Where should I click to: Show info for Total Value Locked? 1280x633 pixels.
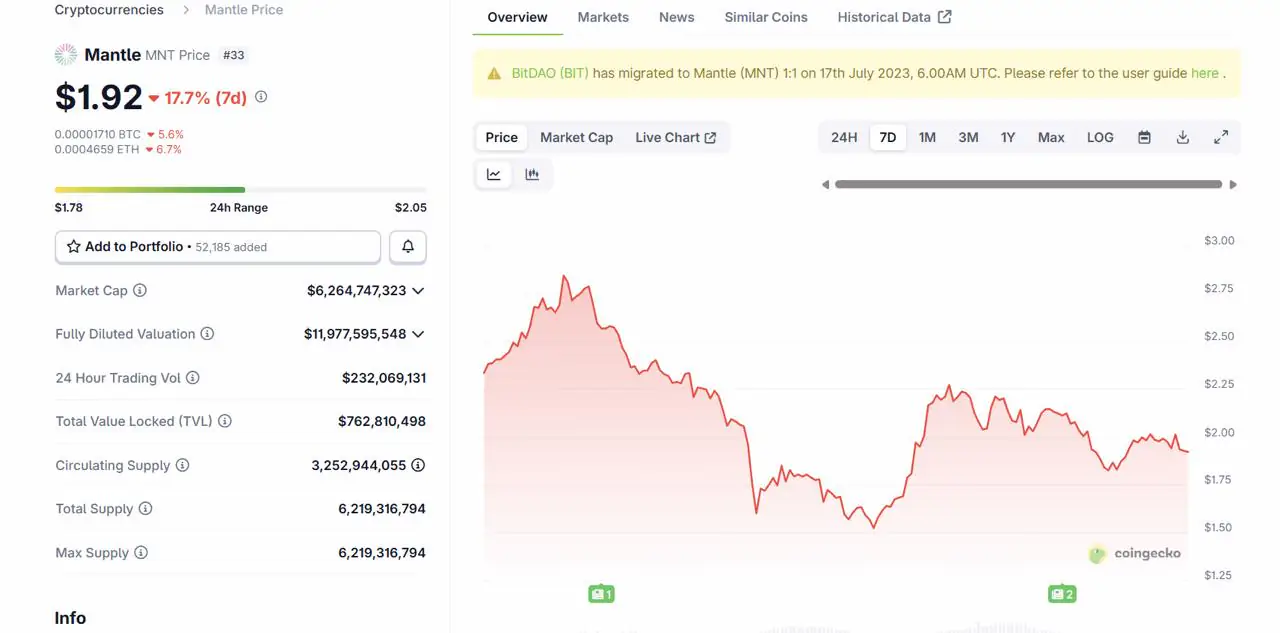point(225,421)
